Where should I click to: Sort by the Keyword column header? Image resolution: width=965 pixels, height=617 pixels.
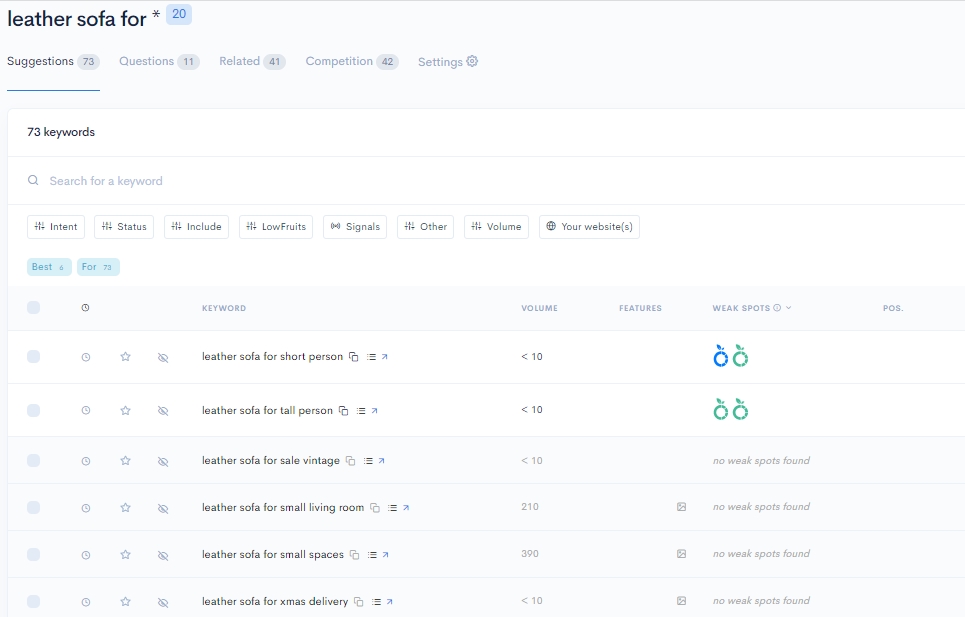(x=224, y=308)
